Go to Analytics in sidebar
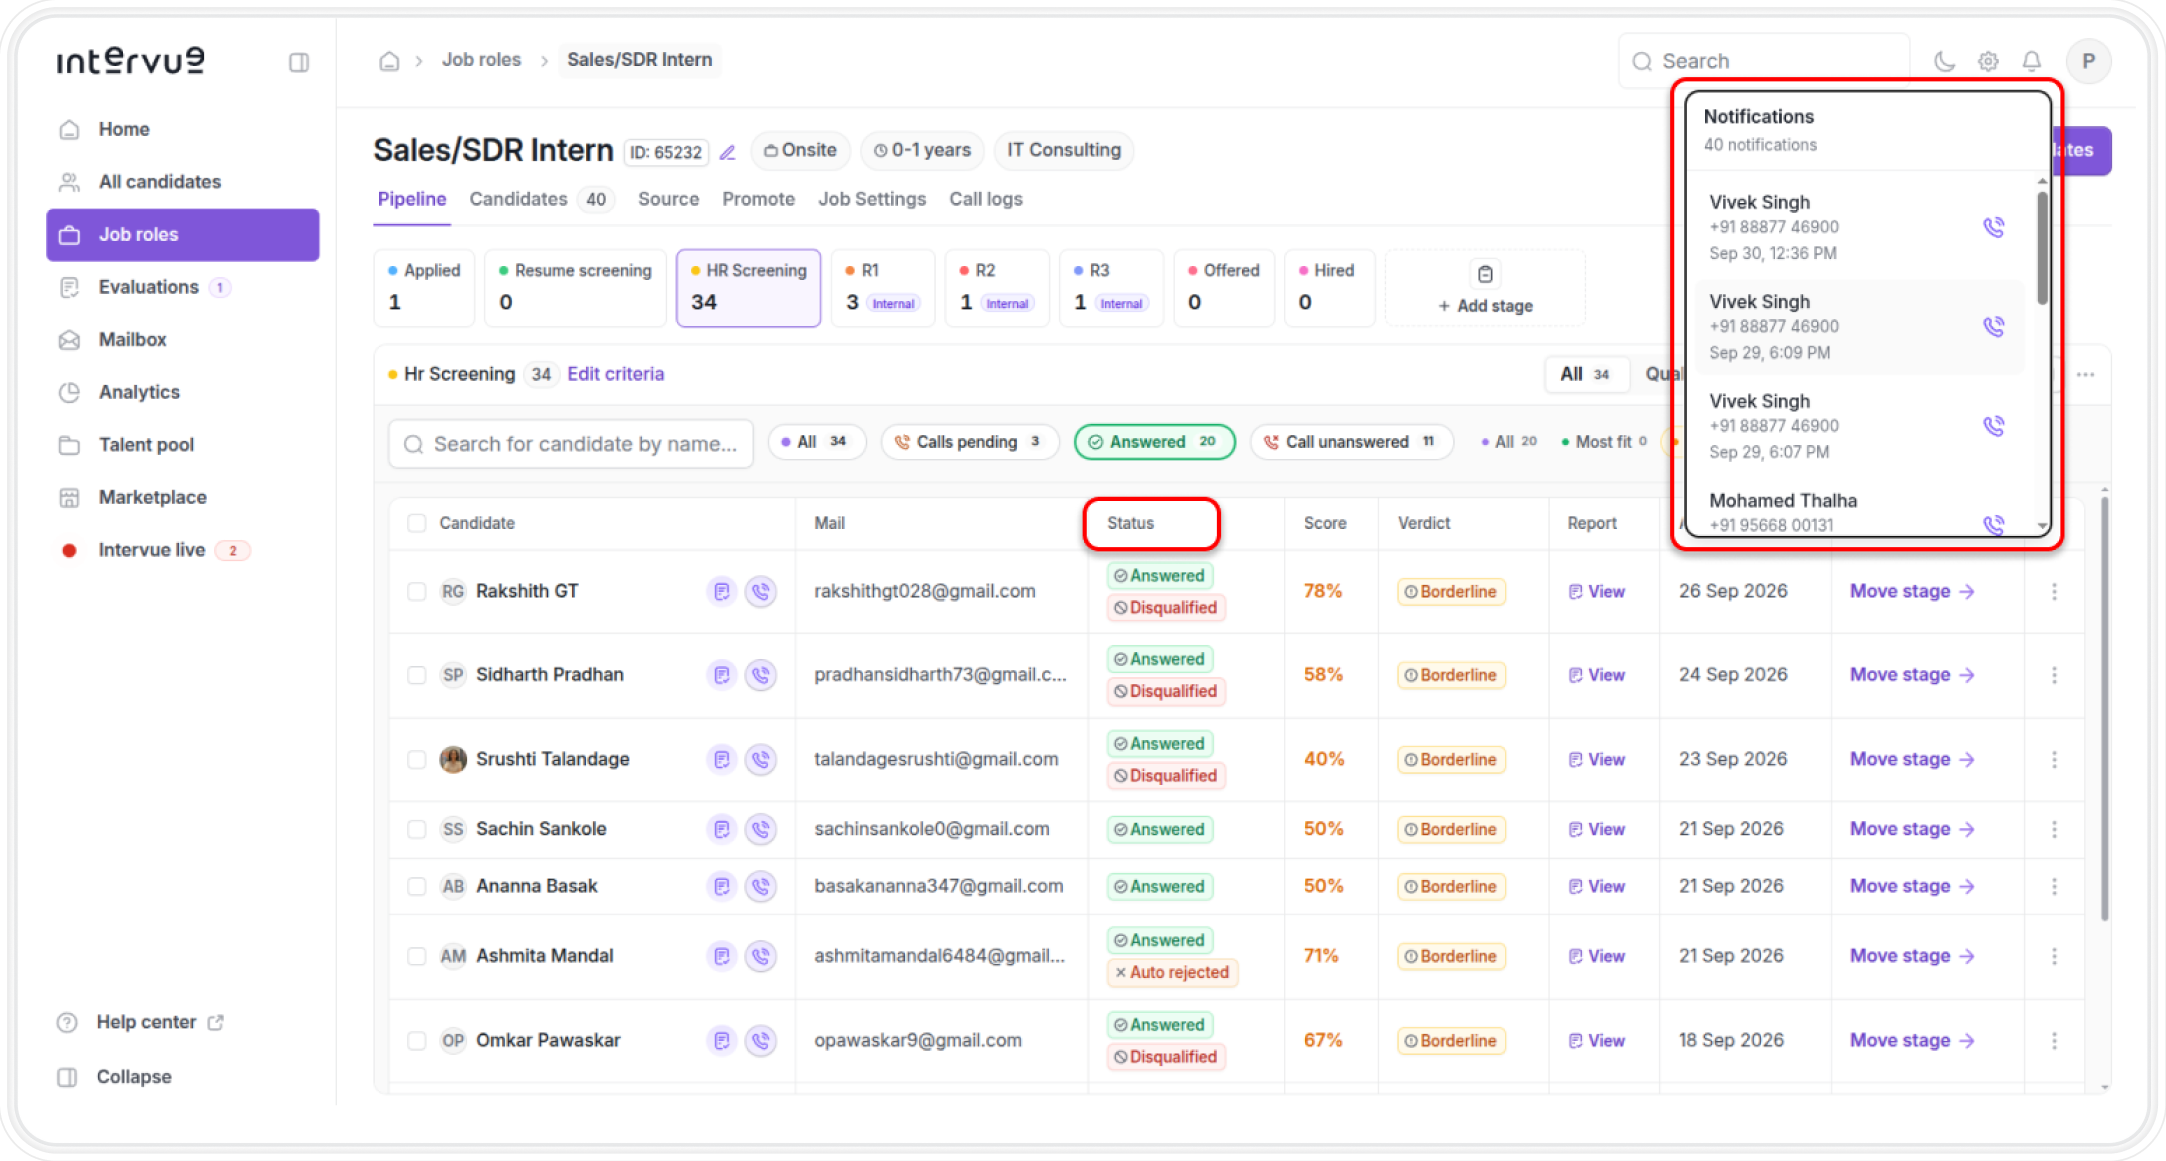Image resolution: width=2166 pixels, height=1161 pixels. pyautogui.click(x=183, y=392)
